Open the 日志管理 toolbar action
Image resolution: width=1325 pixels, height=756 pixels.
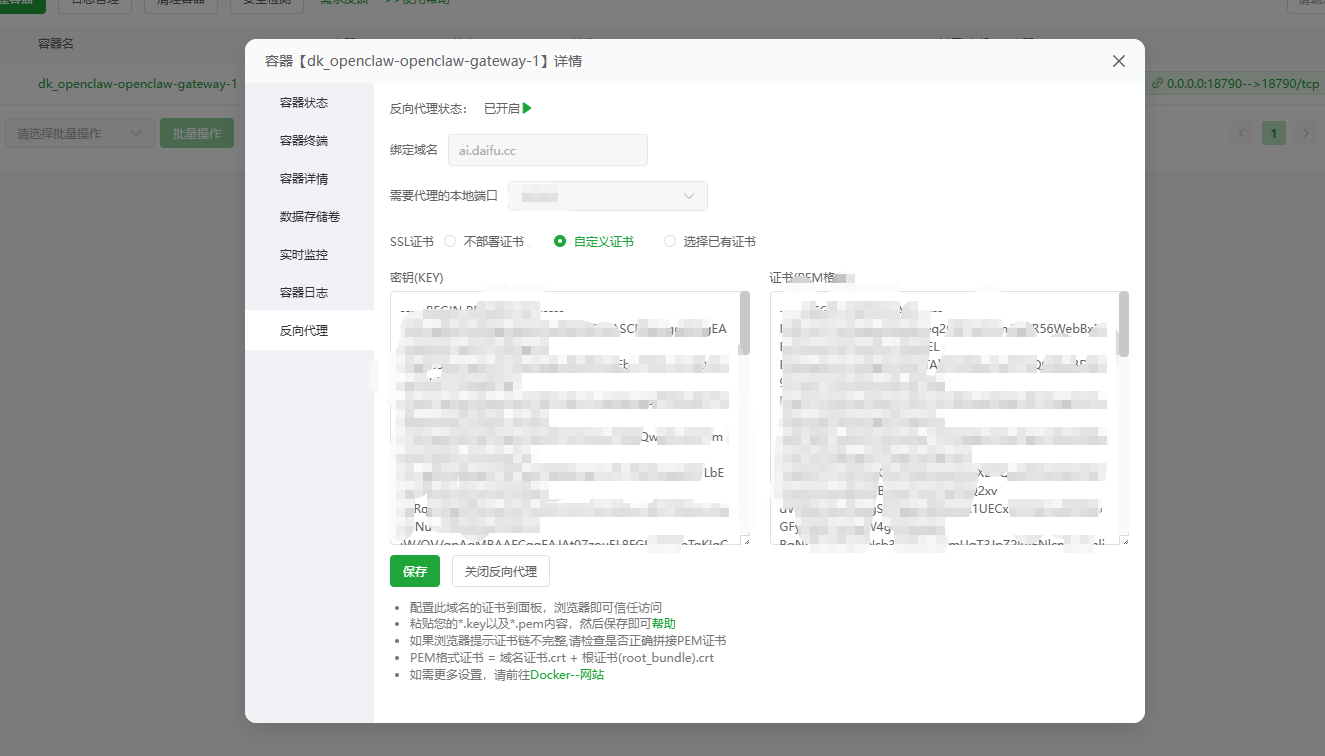pos(95,4)
